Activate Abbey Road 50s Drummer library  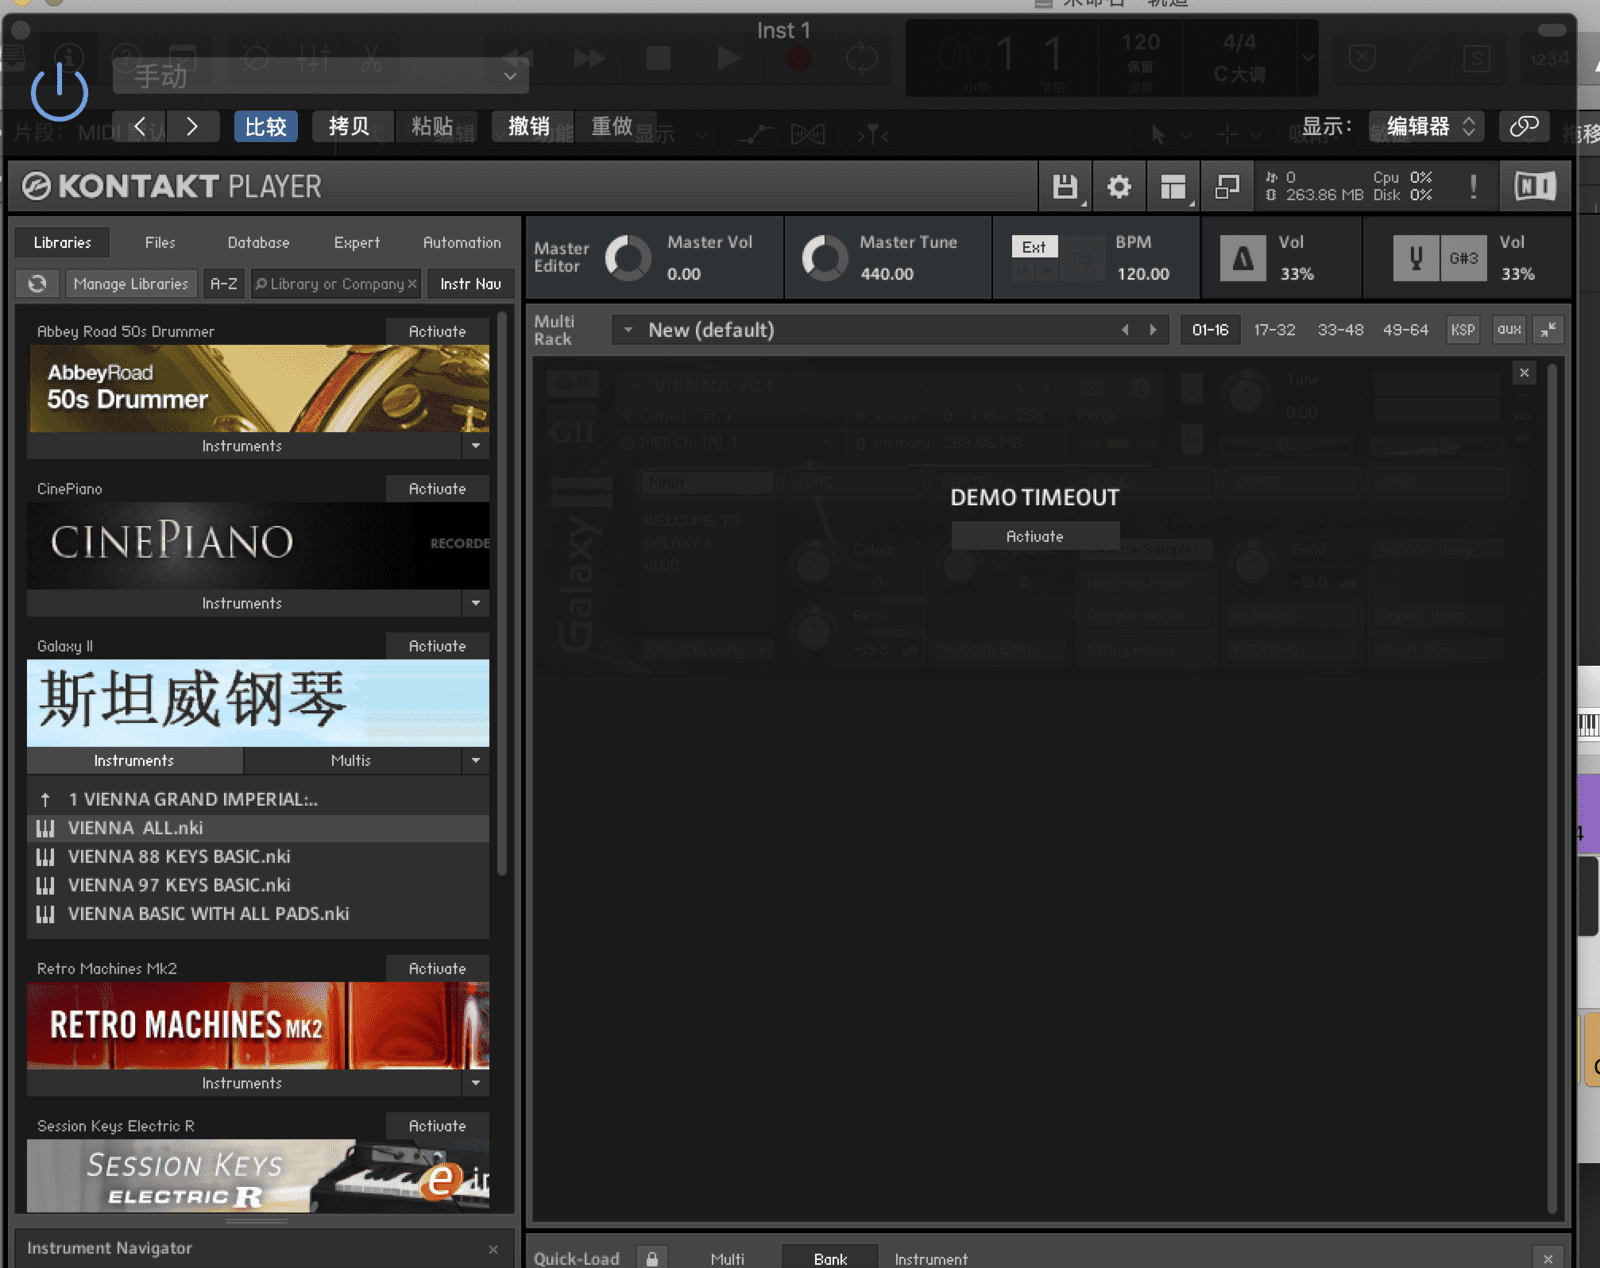437,331
